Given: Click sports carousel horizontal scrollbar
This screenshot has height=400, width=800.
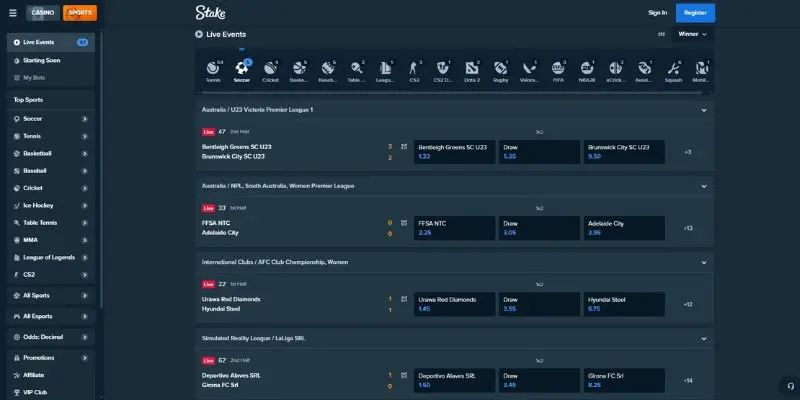Looking at the screenshot, I should point(452,93).
